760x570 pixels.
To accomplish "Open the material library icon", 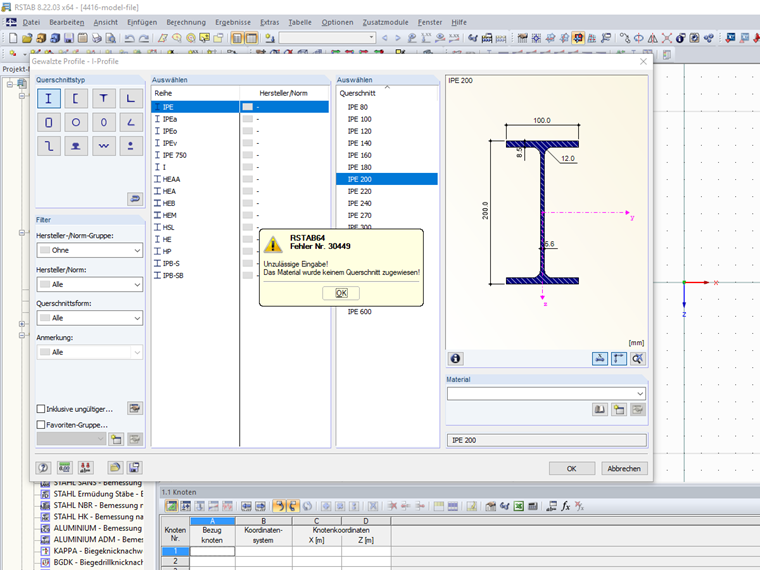I will click(600, 409).
